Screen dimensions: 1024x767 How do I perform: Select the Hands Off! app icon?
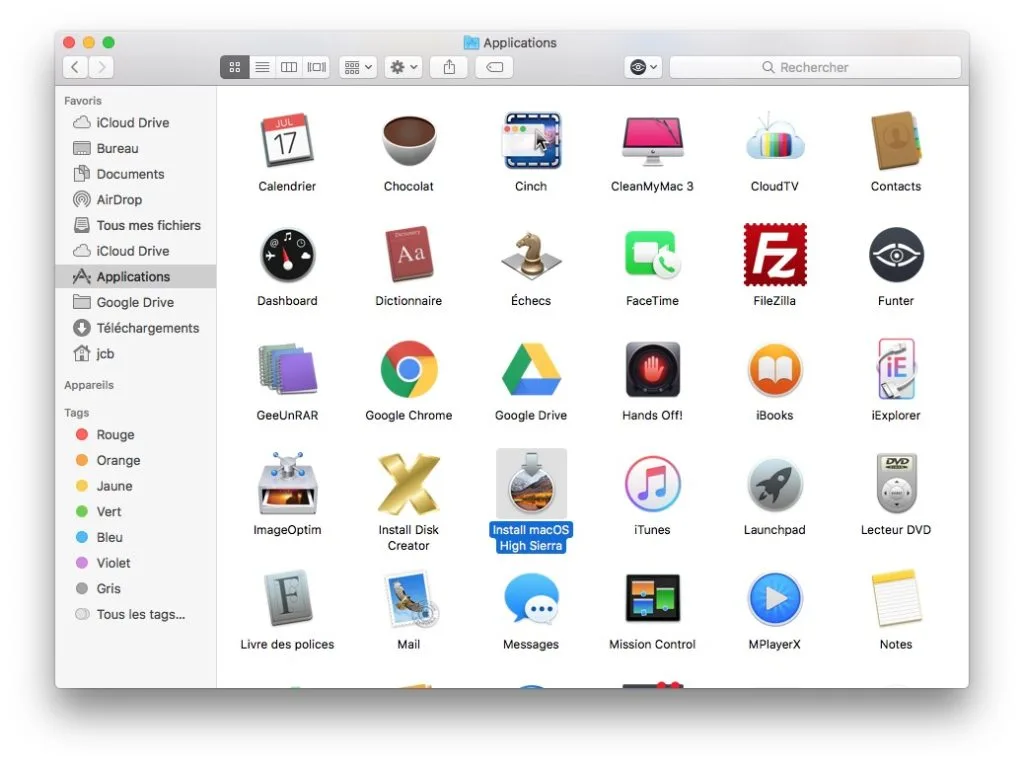652,369
